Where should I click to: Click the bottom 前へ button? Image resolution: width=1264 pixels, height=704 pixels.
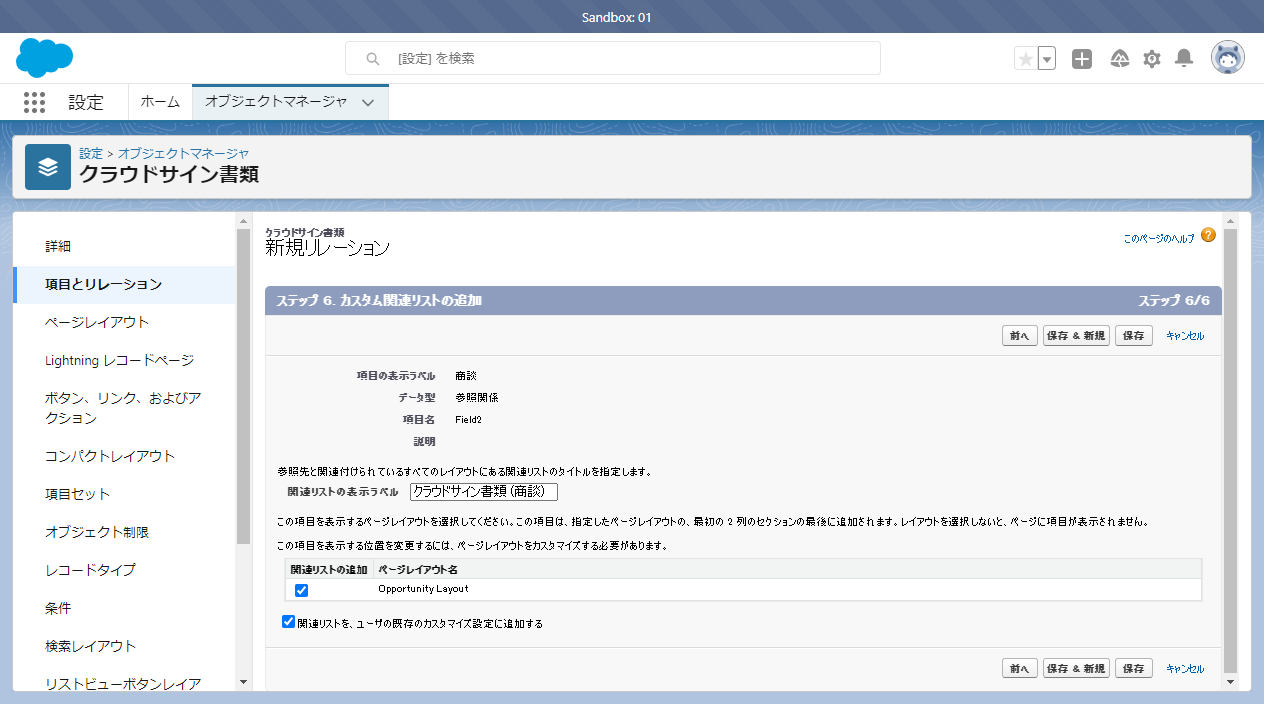pos(1020,668)
